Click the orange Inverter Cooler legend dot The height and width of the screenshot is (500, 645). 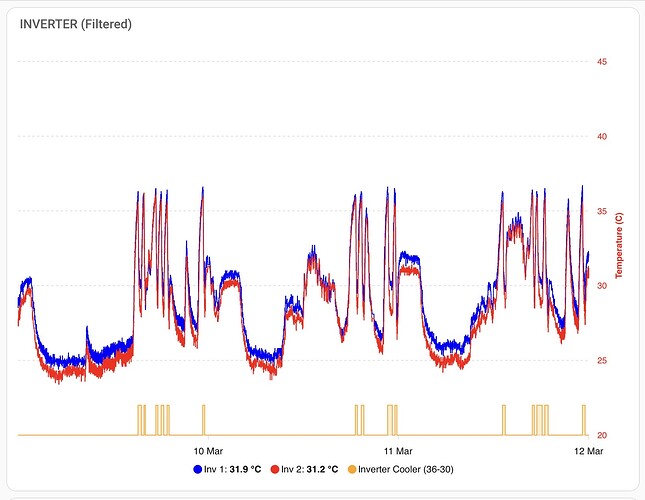[x=349, y=468]
